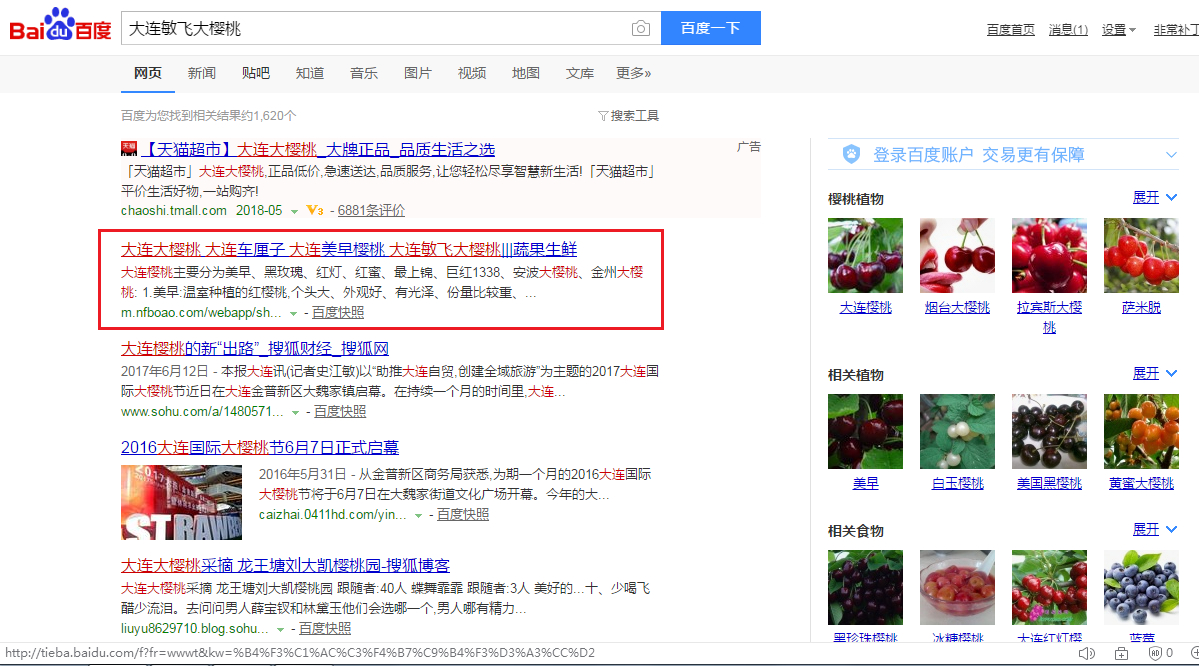Switch to 网页 tab
This screenshot has width=1199, height=666.
pos(148,73)
